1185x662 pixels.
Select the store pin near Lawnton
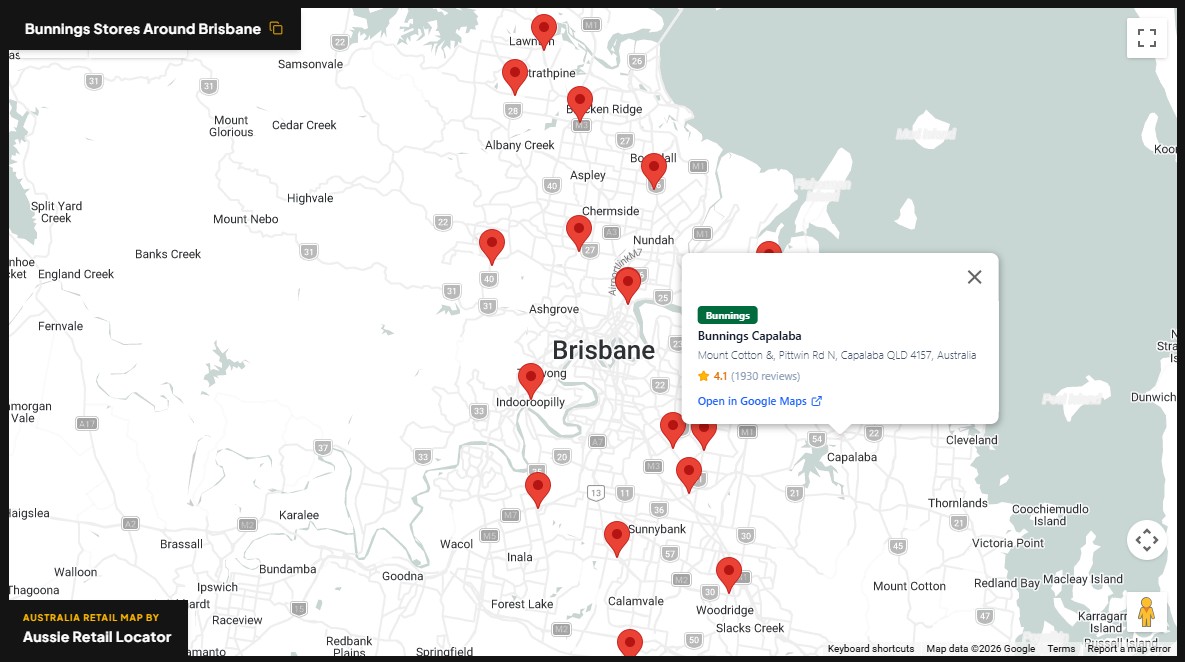coord(543,32)
